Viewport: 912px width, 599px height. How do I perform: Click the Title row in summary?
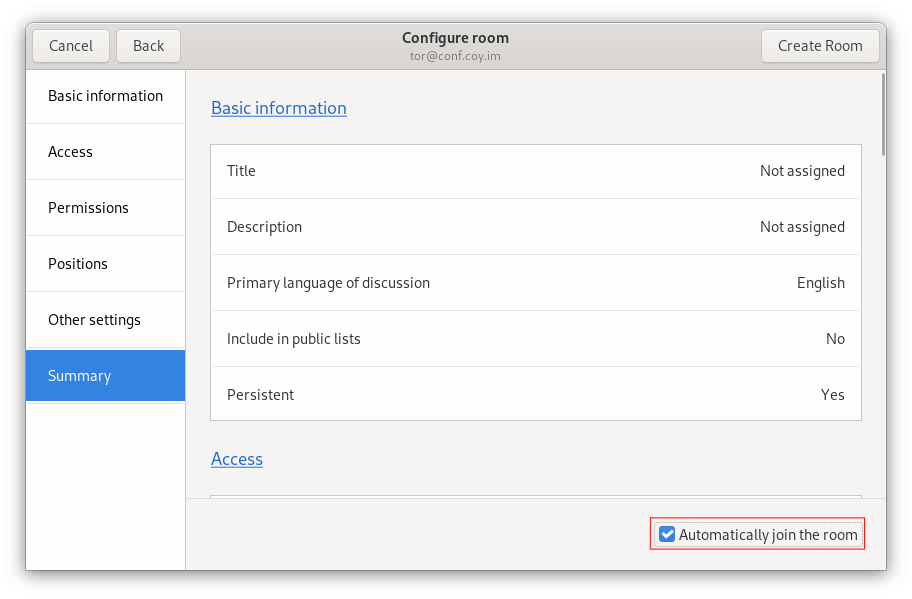pos(535,171)
